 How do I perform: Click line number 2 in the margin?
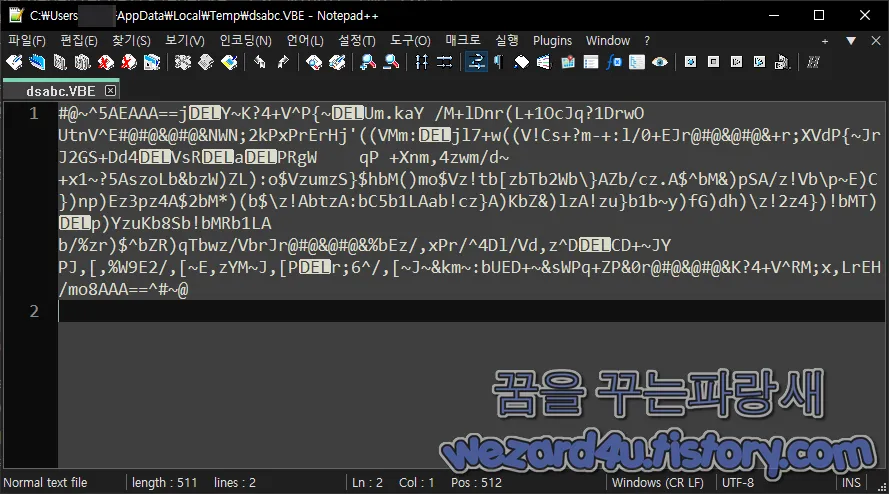coord(34,311)
